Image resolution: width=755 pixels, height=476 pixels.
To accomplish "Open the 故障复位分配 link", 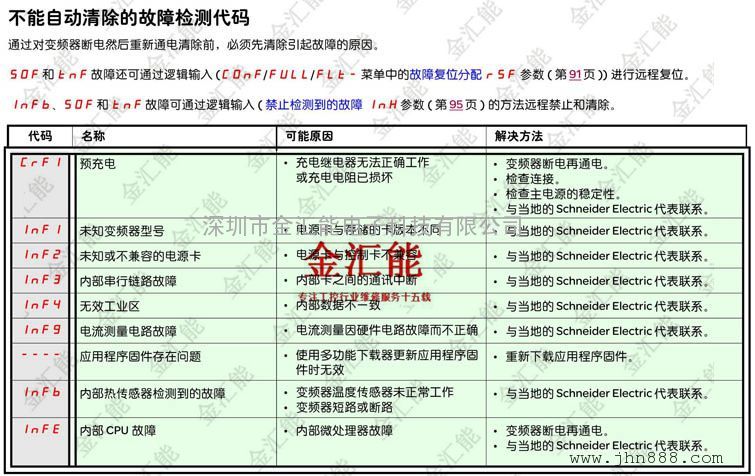I will click(x=445, y=75).
